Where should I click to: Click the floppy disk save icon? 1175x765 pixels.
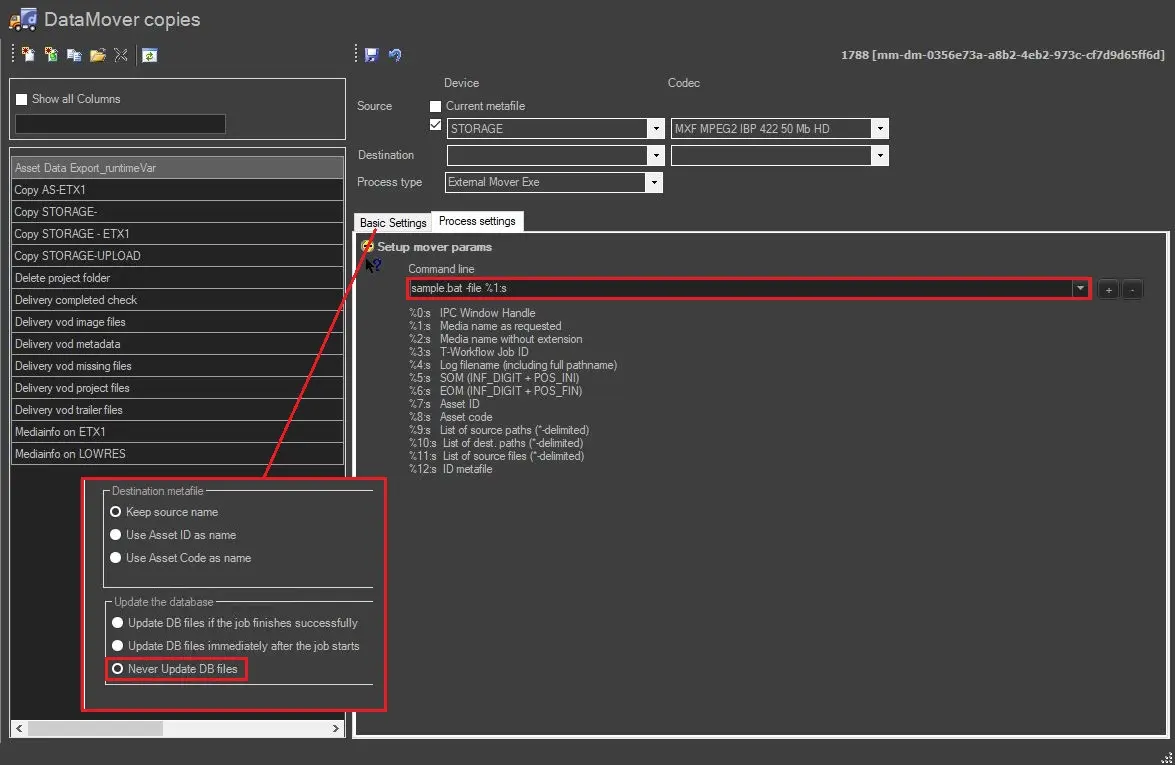pyautogui.click(x=372, y=55)
